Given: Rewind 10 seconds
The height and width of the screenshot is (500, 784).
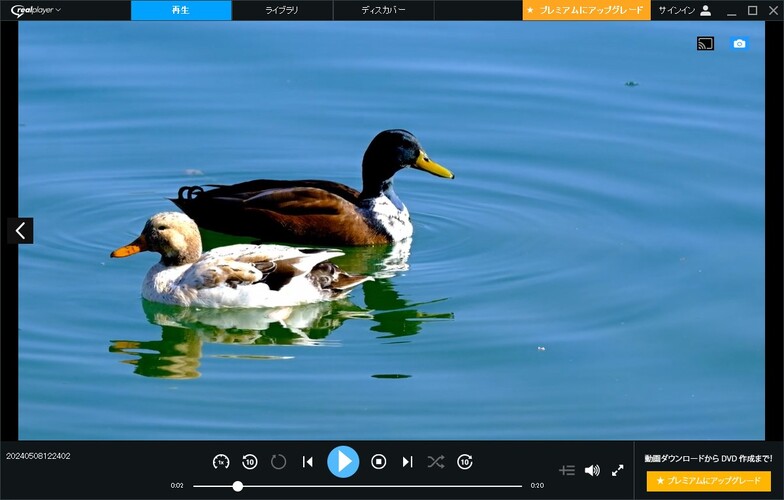Looking at the screenshot, I should (250, 462).
